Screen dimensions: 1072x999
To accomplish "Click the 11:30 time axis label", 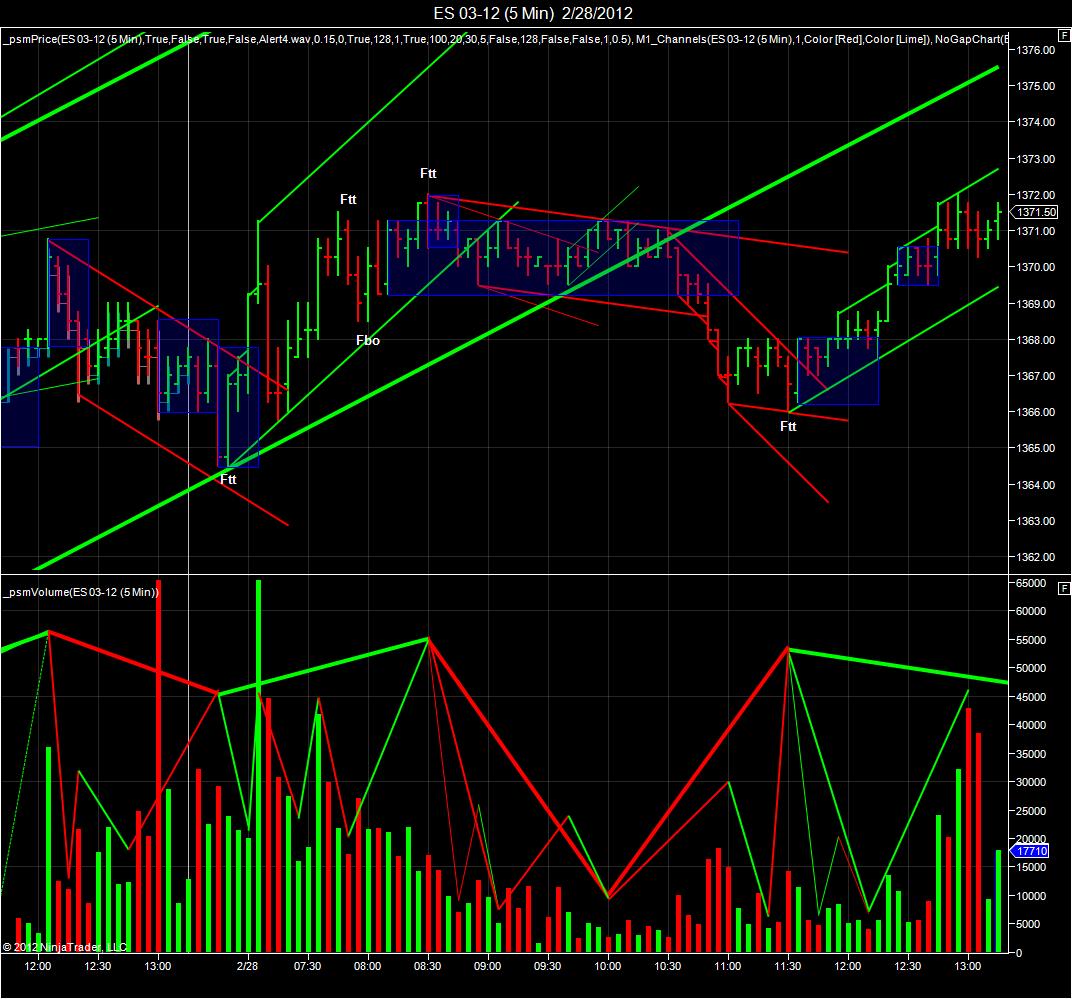I will point(788,966).
